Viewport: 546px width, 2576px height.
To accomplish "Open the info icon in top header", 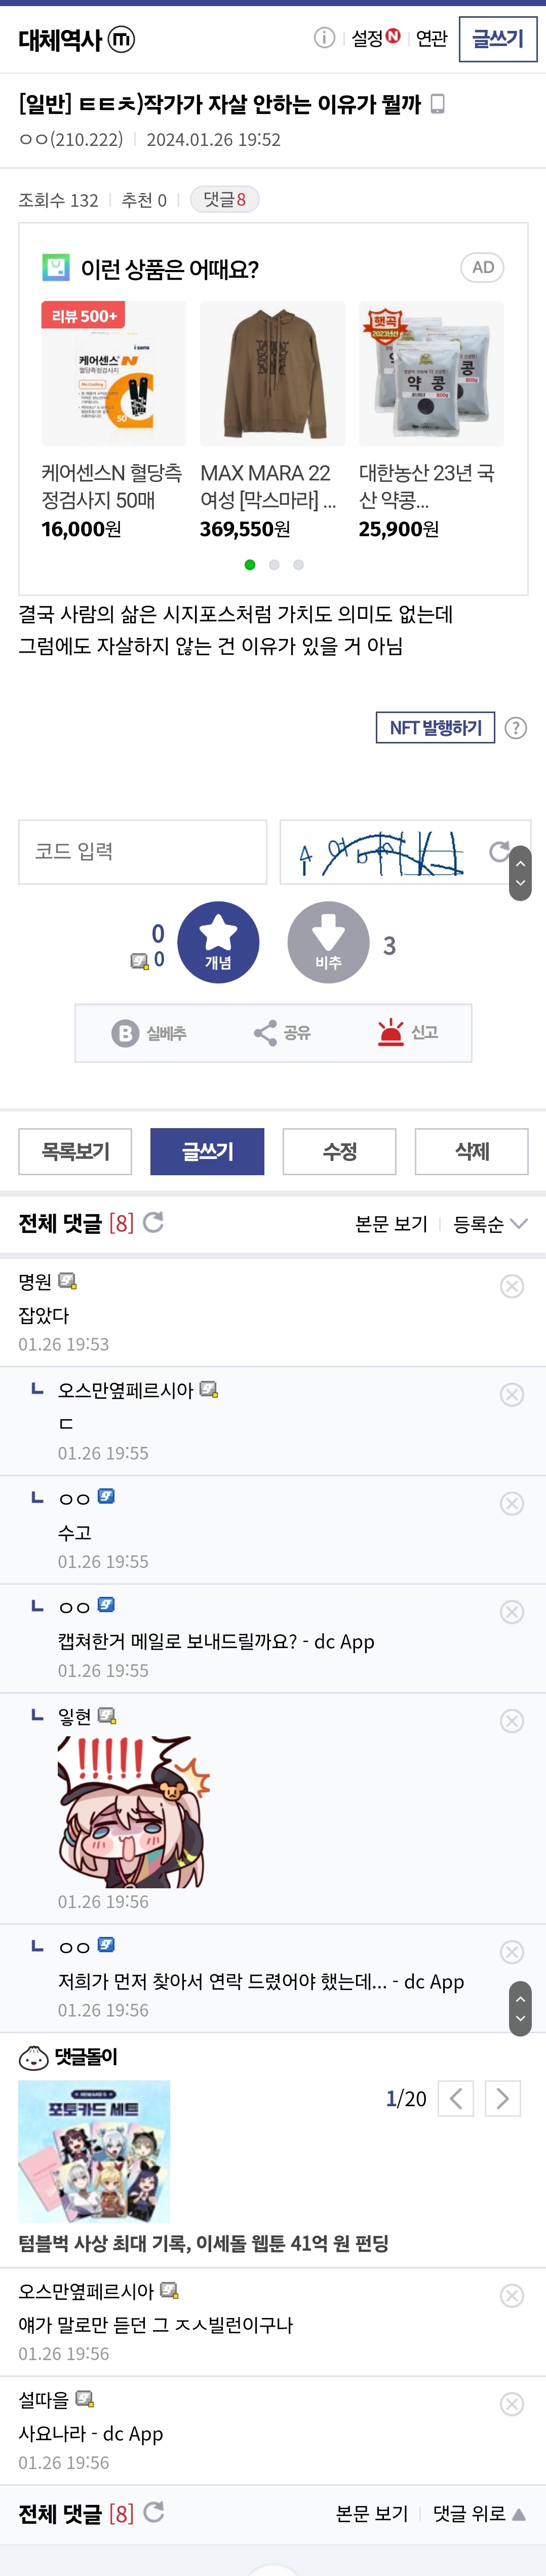I will click(324, 38).
